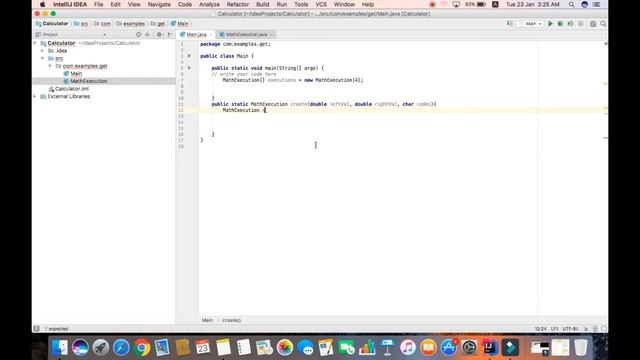Expand the .idea folder

click(x=42, y=51)
